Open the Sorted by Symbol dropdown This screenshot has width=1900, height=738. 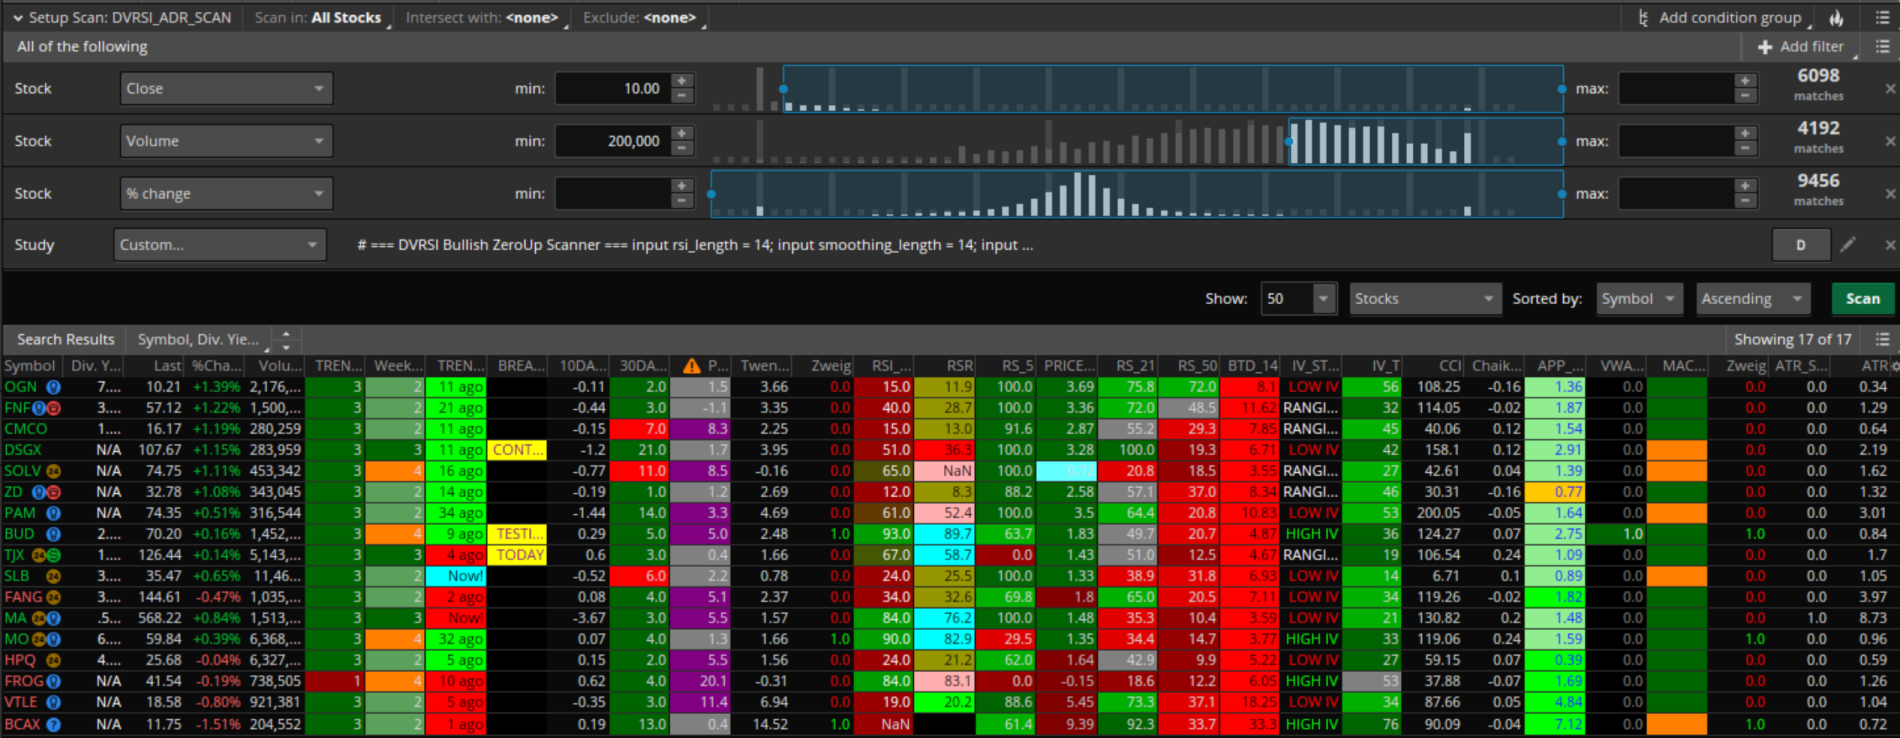coord(1639,298)
